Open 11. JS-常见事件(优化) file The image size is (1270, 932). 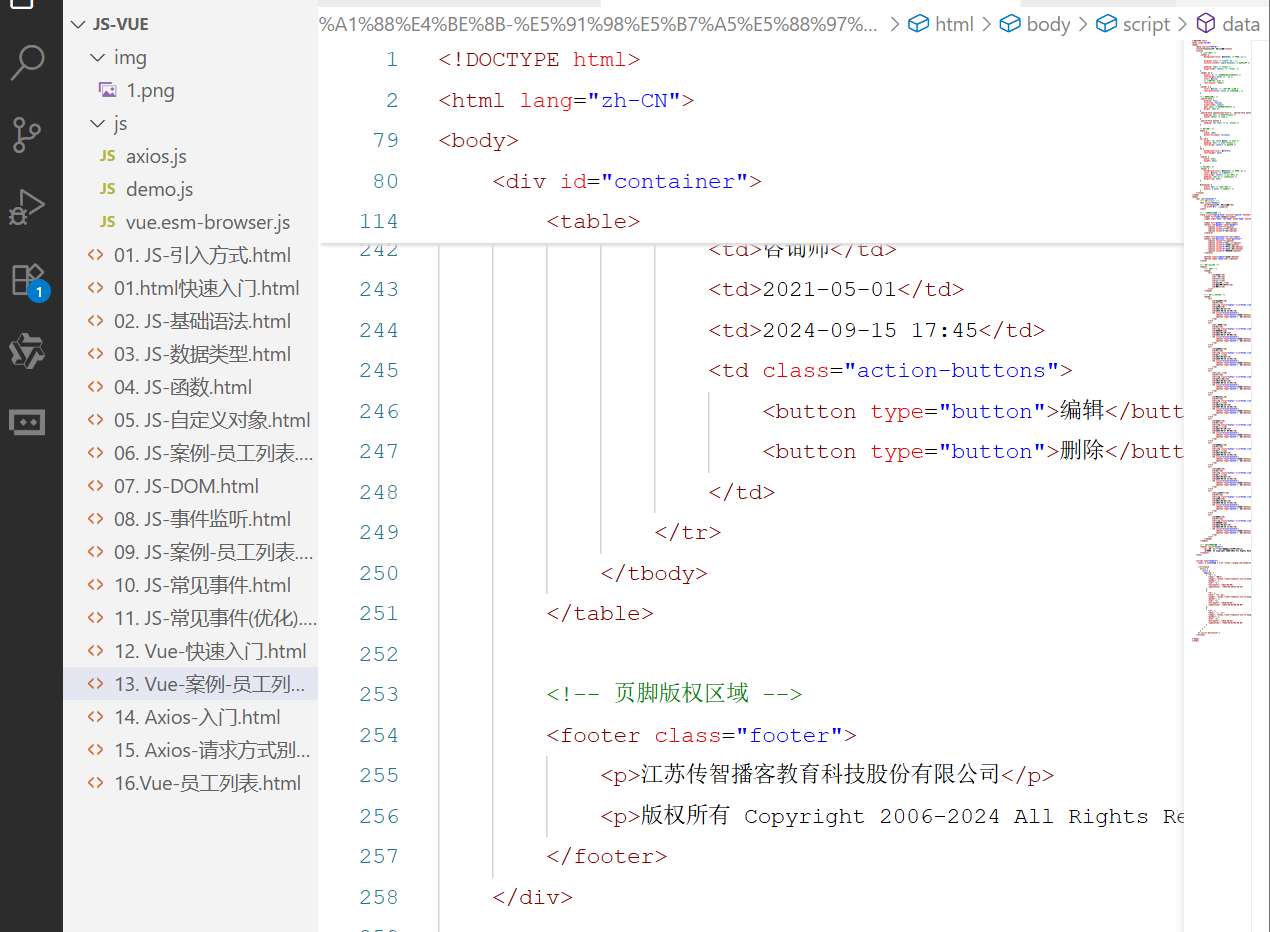click(x=190, y=618)
